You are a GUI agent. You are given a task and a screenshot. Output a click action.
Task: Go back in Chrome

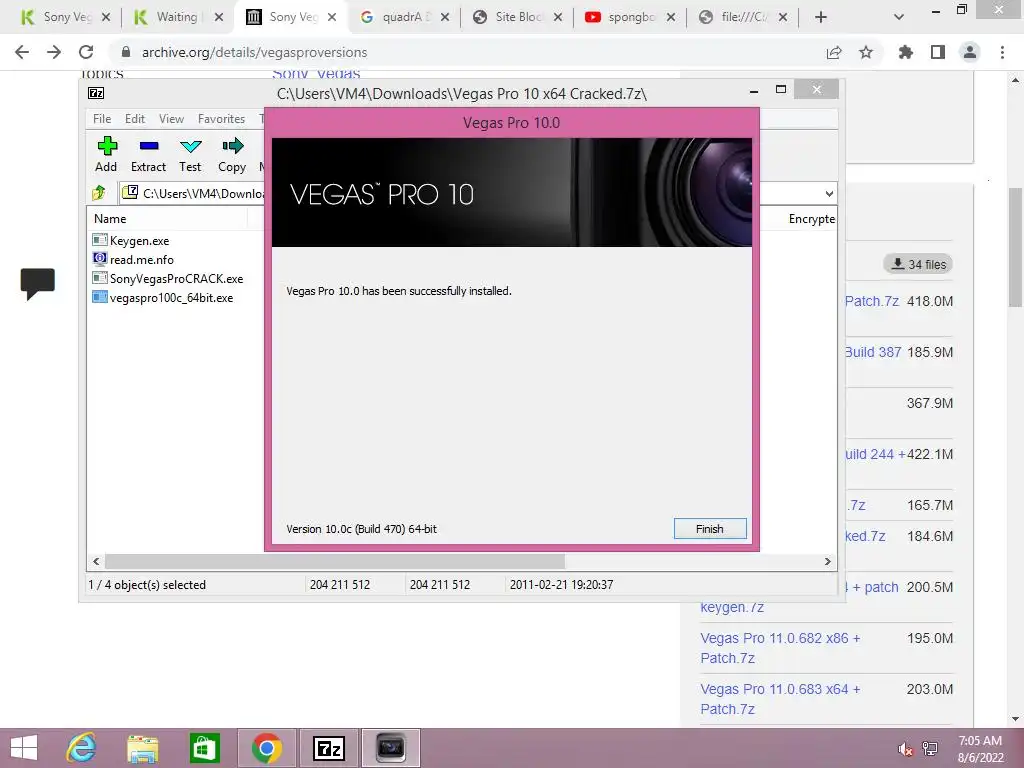pos(22,52)
